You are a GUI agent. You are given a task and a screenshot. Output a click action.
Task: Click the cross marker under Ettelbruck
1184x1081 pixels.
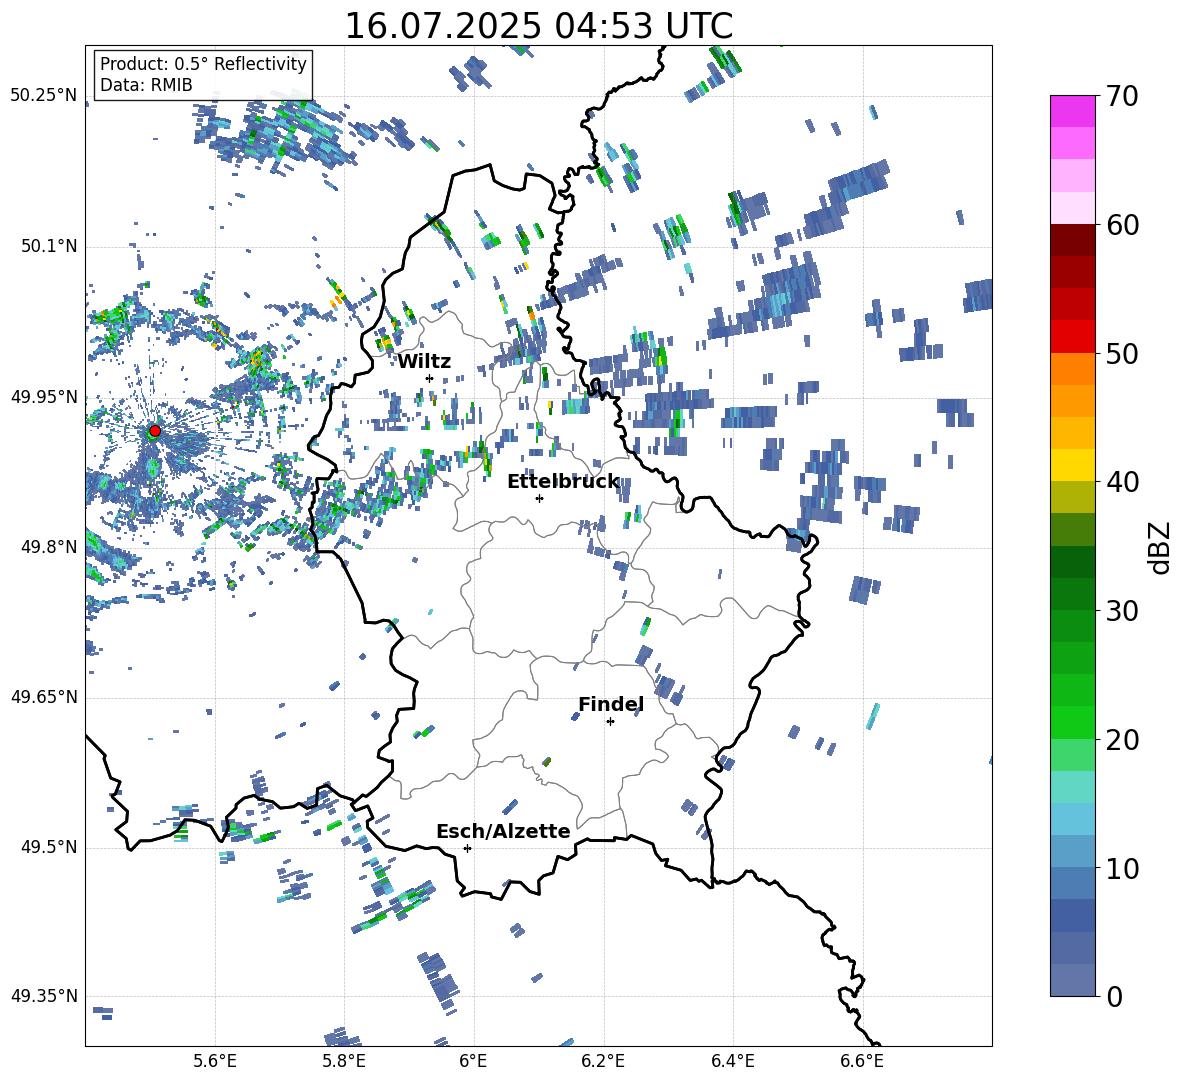click(539, 498)
